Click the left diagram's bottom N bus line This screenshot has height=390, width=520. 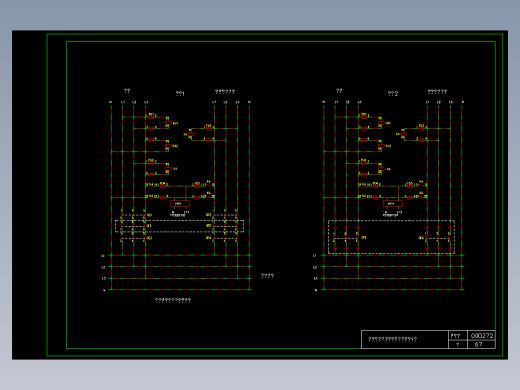click(x=180, y=290)
